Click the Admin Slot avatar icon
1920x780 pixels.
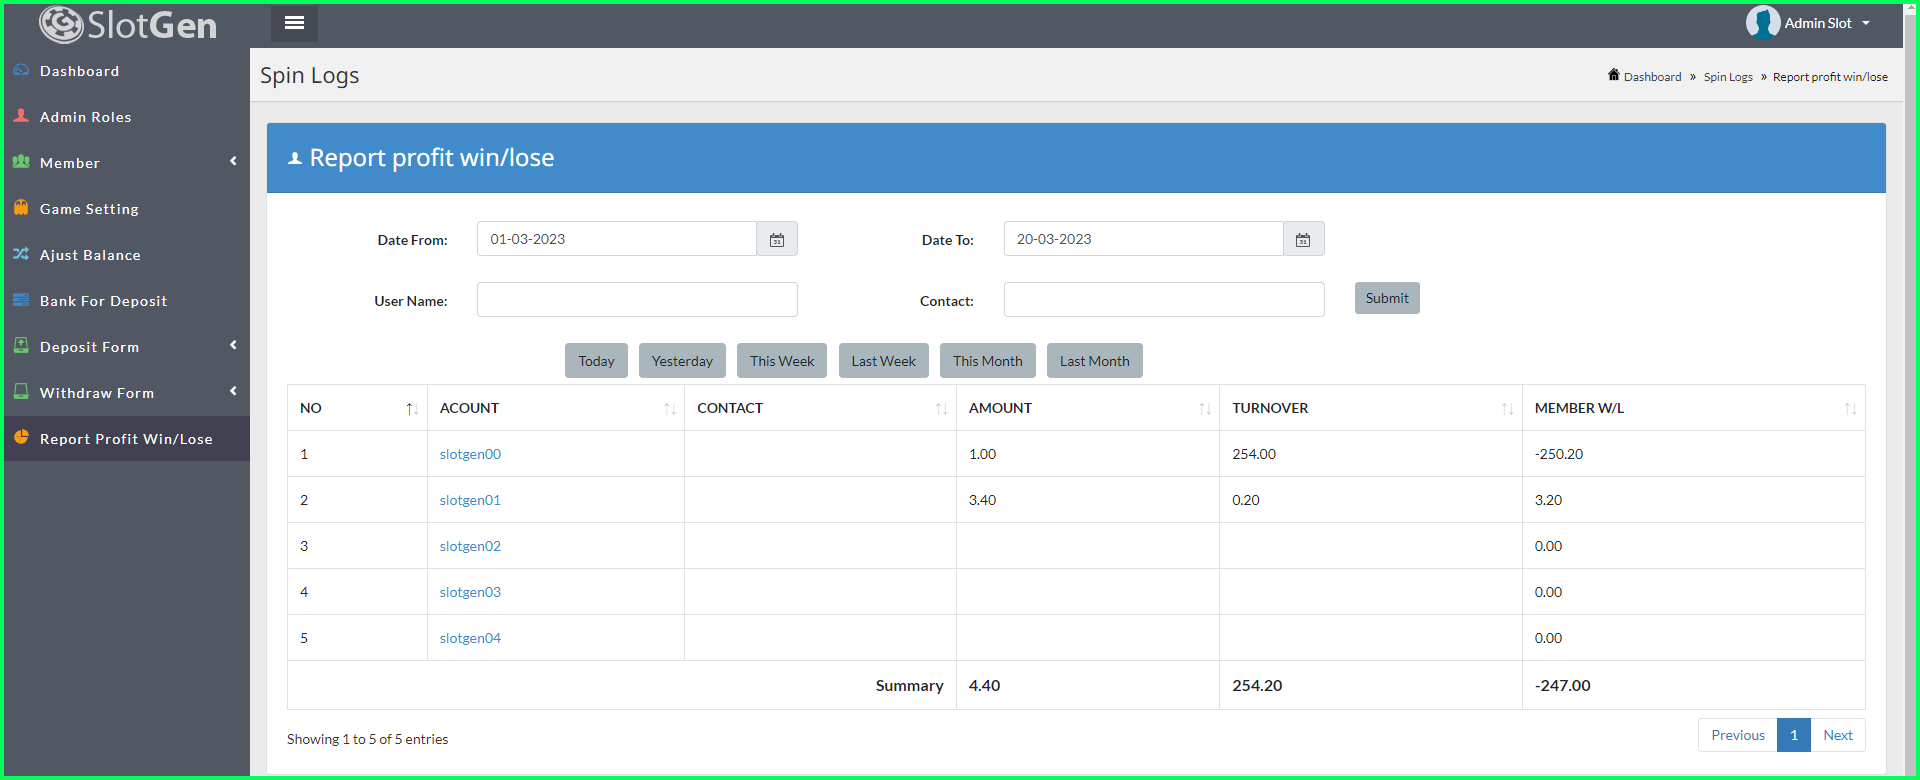[x=1763, y=22]
